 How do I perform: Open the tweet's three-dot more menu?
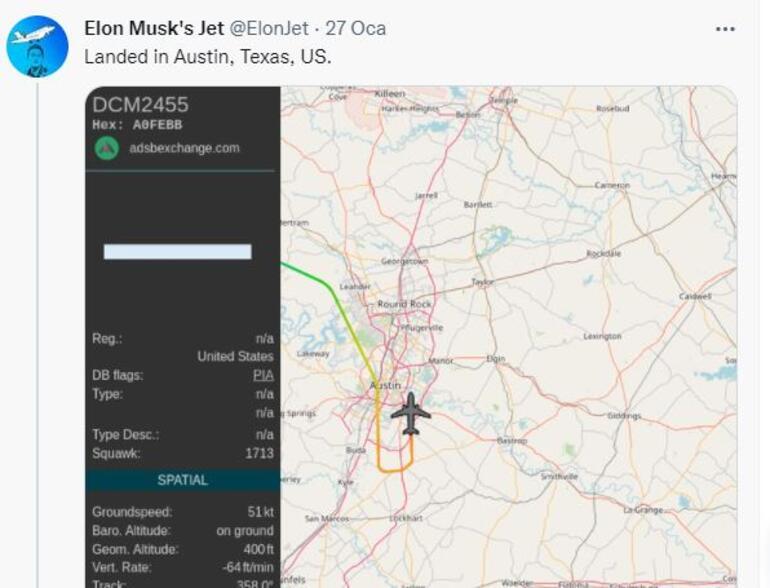[x=725, y=29]
